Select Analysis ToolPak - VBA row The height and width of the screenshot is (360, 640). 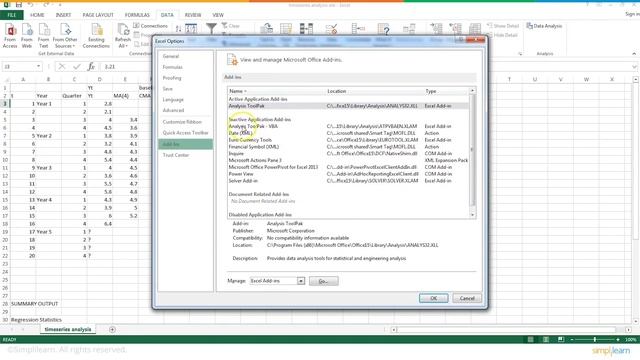point(348,126)
